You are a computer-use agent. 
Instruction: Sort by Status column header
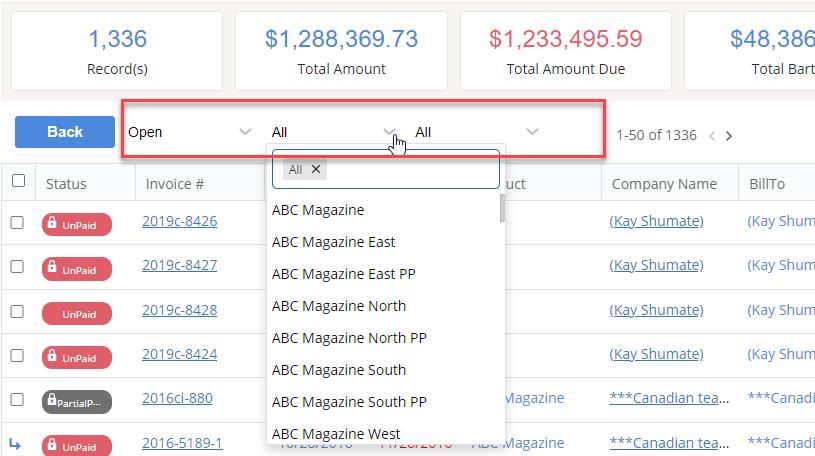66,184
